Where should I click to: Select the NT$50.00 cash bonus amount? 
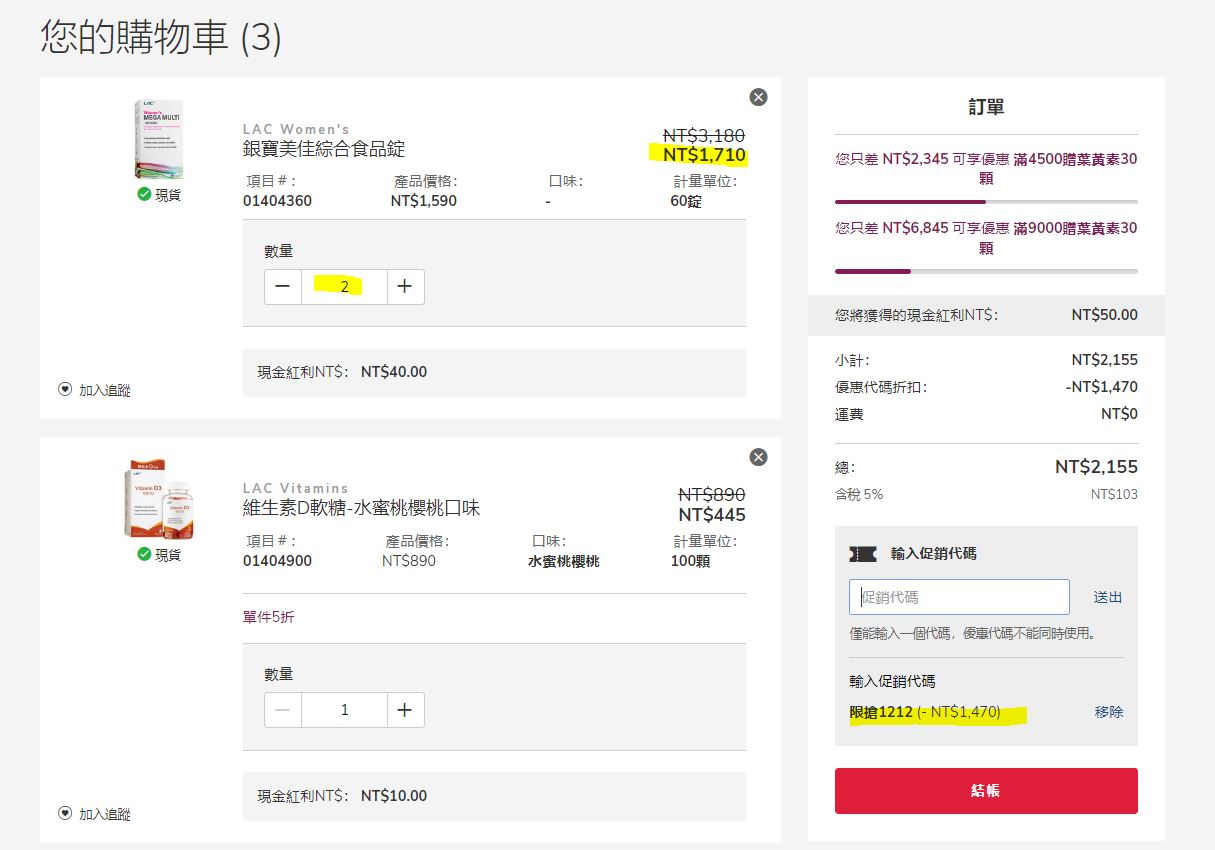[1104, 314]
